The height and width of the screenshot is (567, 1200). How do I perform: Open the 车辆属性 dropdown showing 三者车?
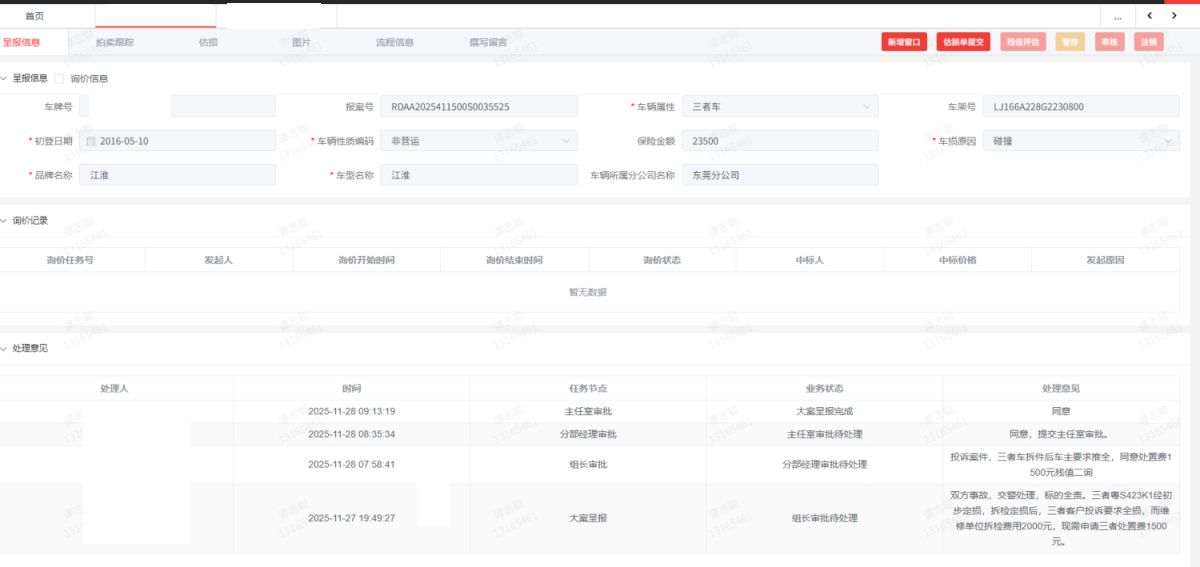tap(779, 107)
